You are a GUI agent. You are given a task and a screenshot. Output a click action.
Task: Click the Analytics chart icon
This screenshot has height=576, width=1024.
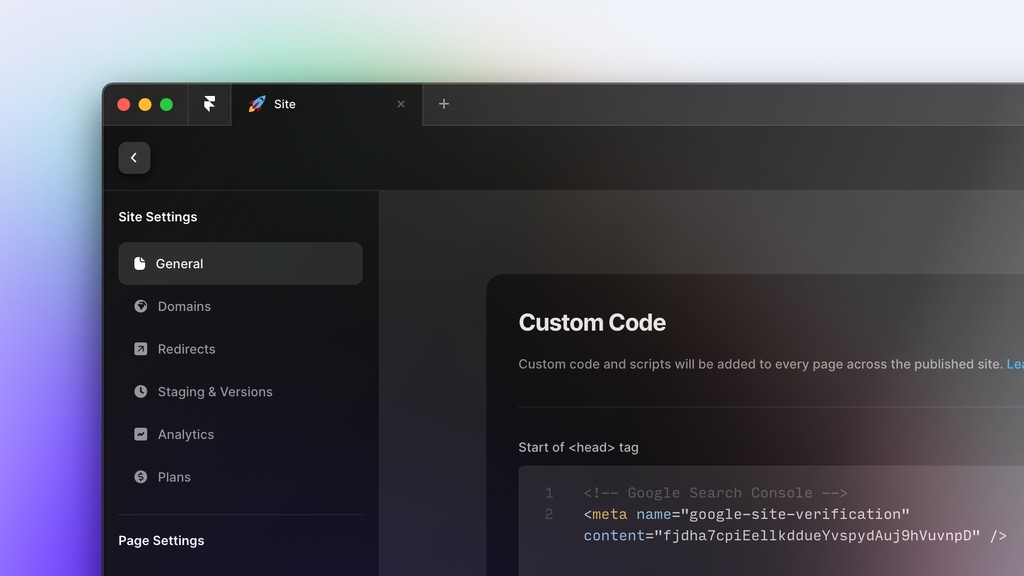(x=140, y=434)
